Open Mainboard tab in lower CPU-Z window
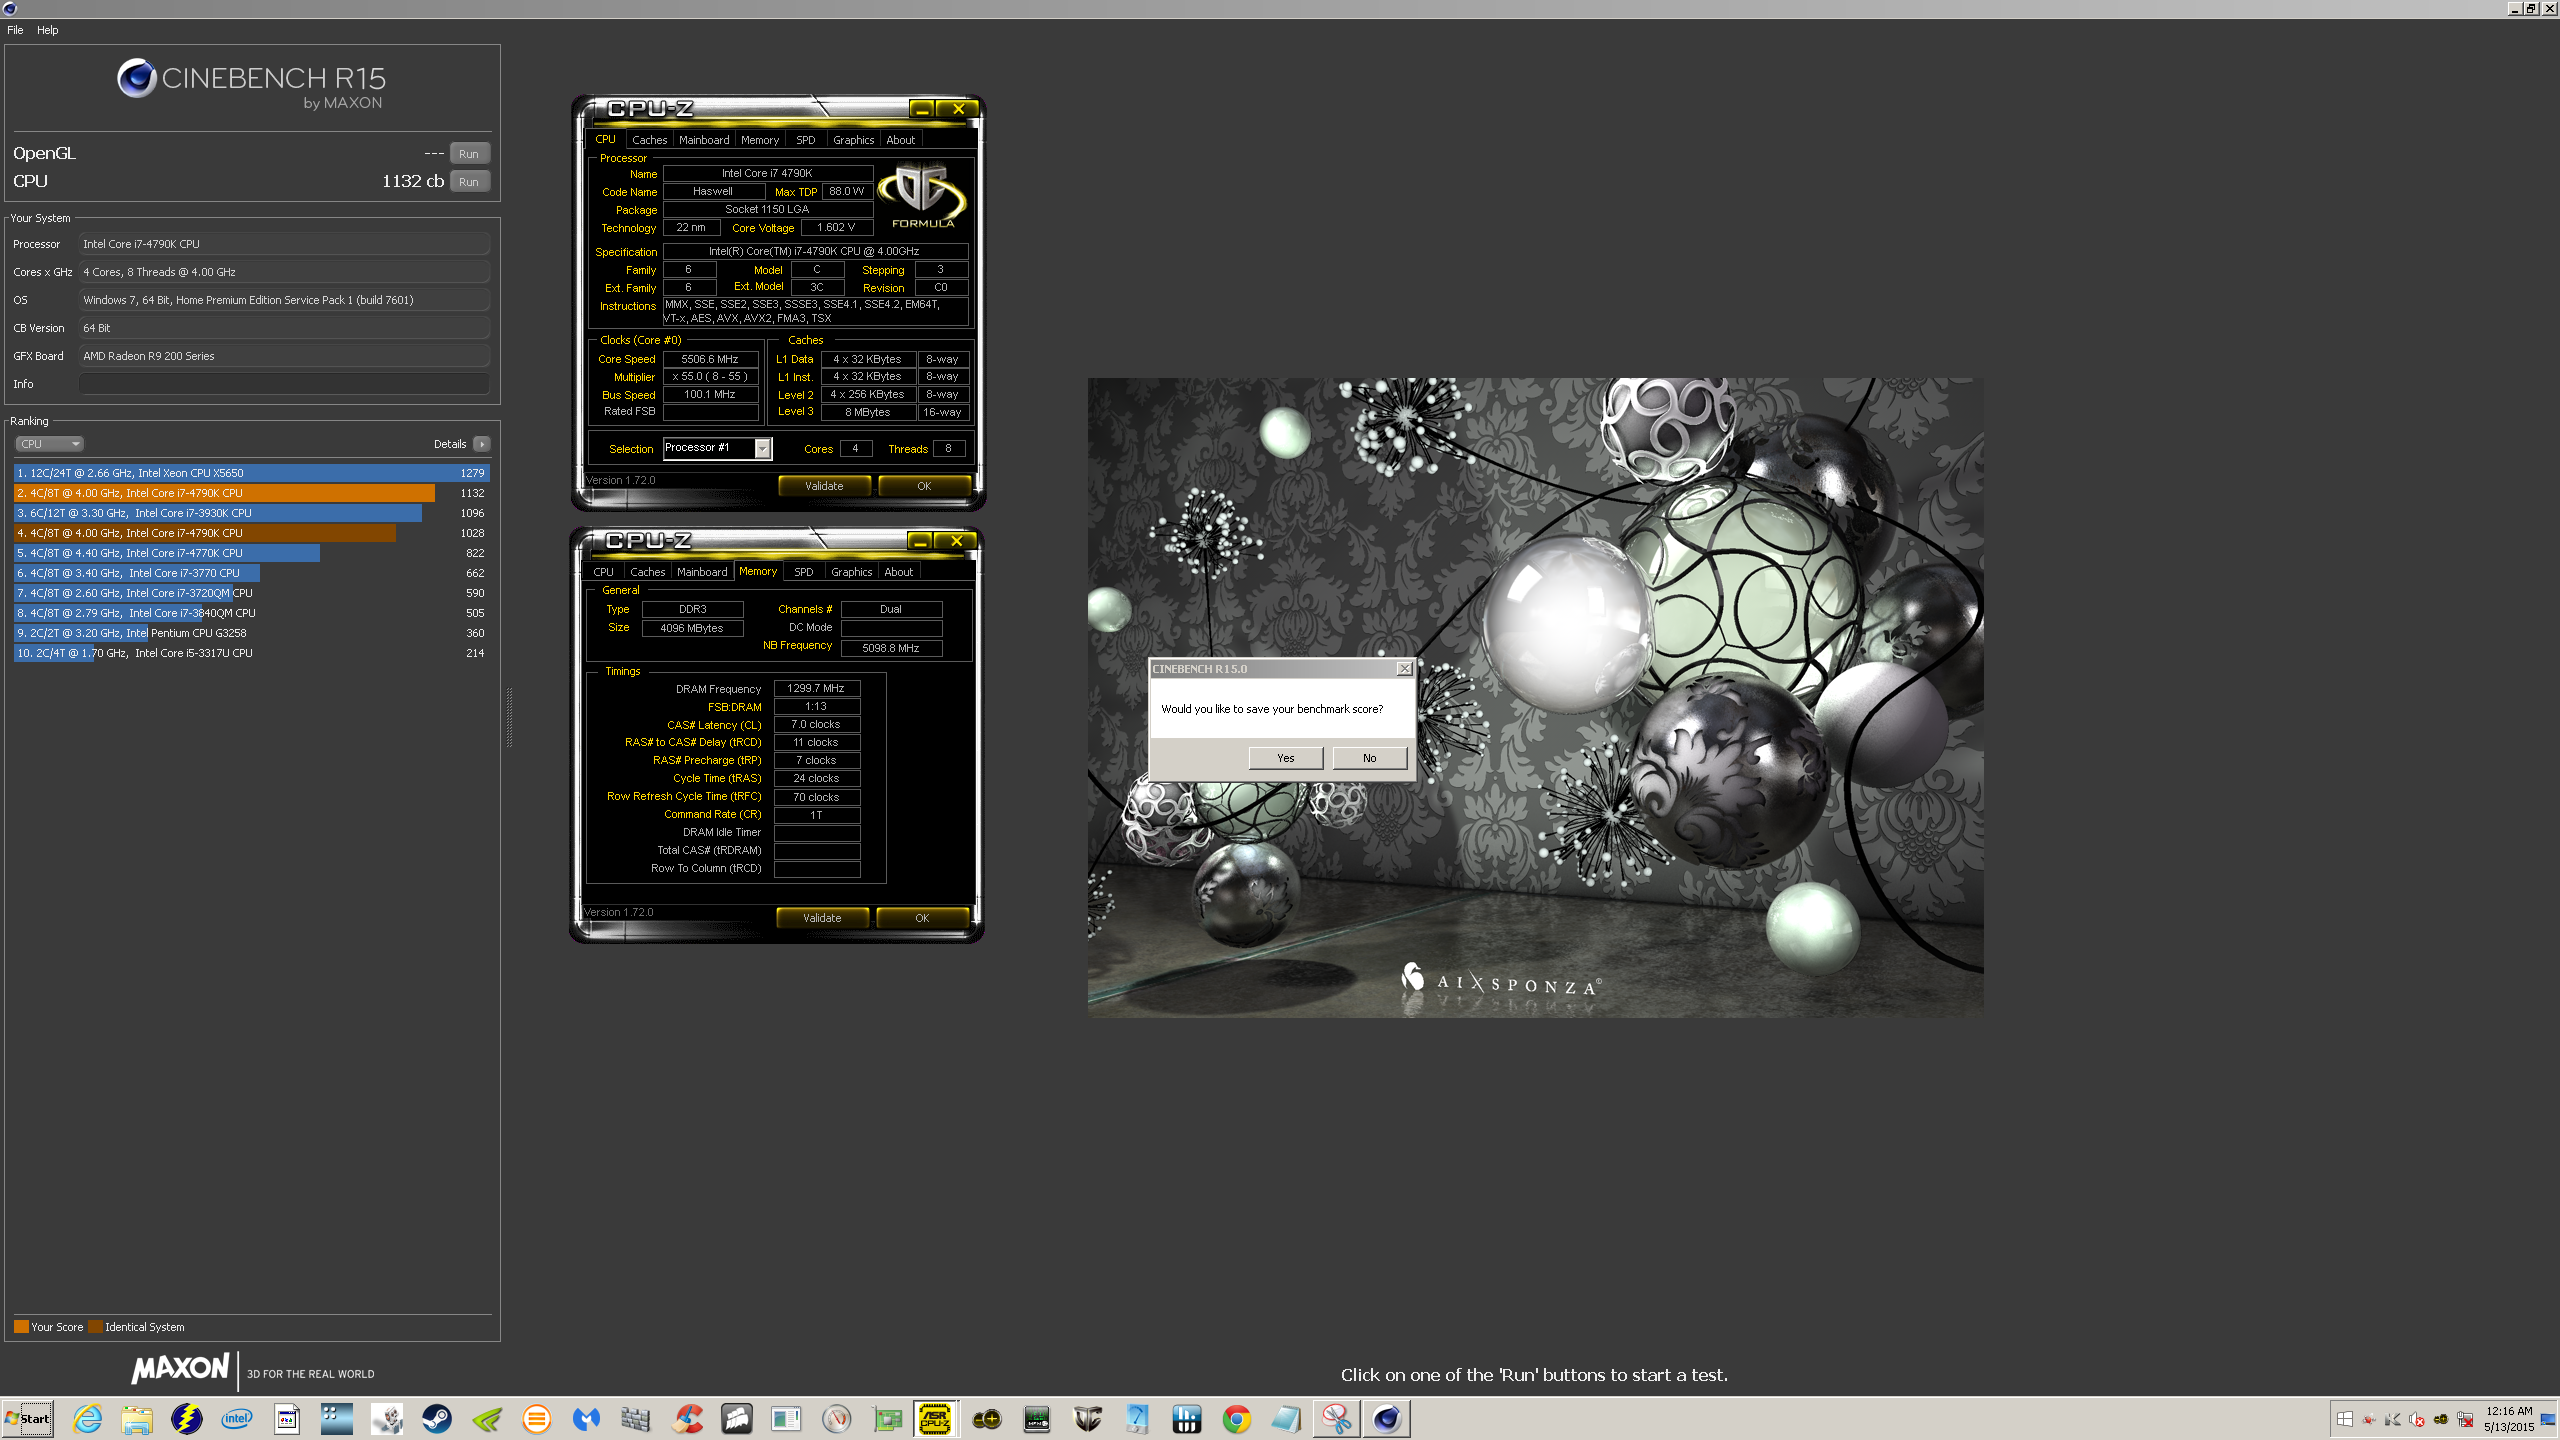This screenshot has width=2560, height=1440. [x=702, y=572]
